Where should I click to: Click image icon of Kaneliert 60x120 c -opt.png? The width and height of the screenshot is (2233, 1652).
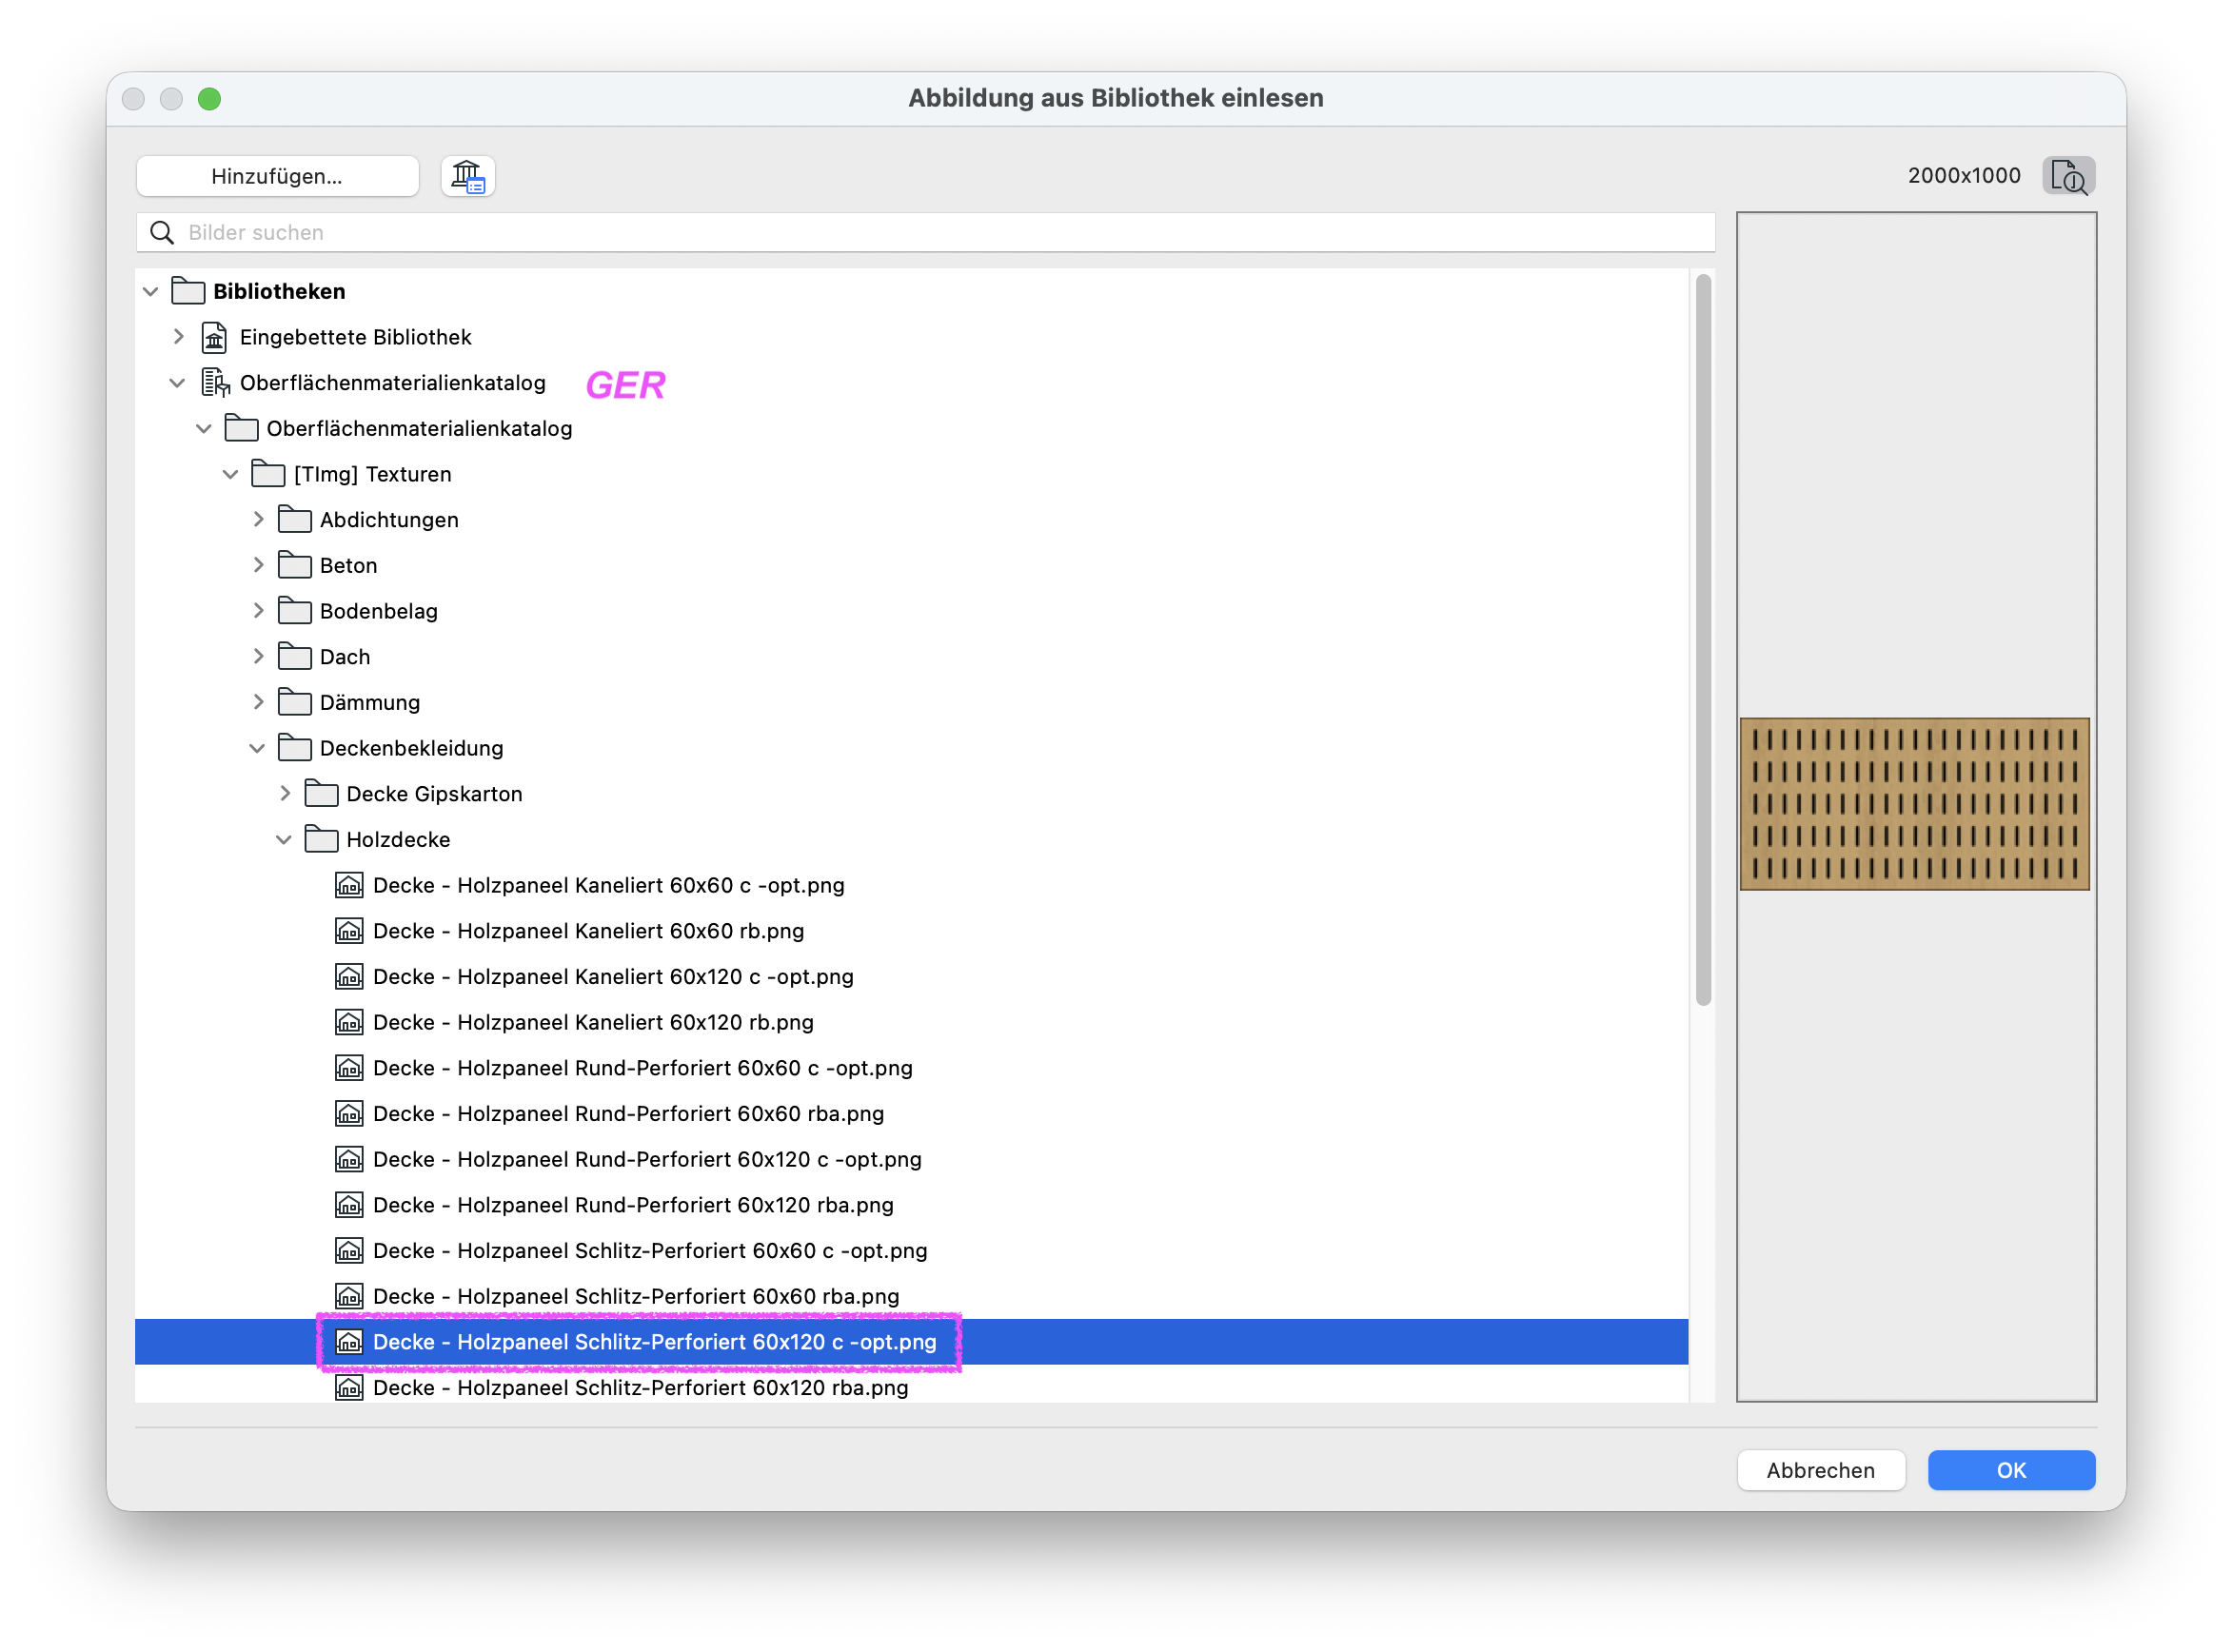pos(348,976)
